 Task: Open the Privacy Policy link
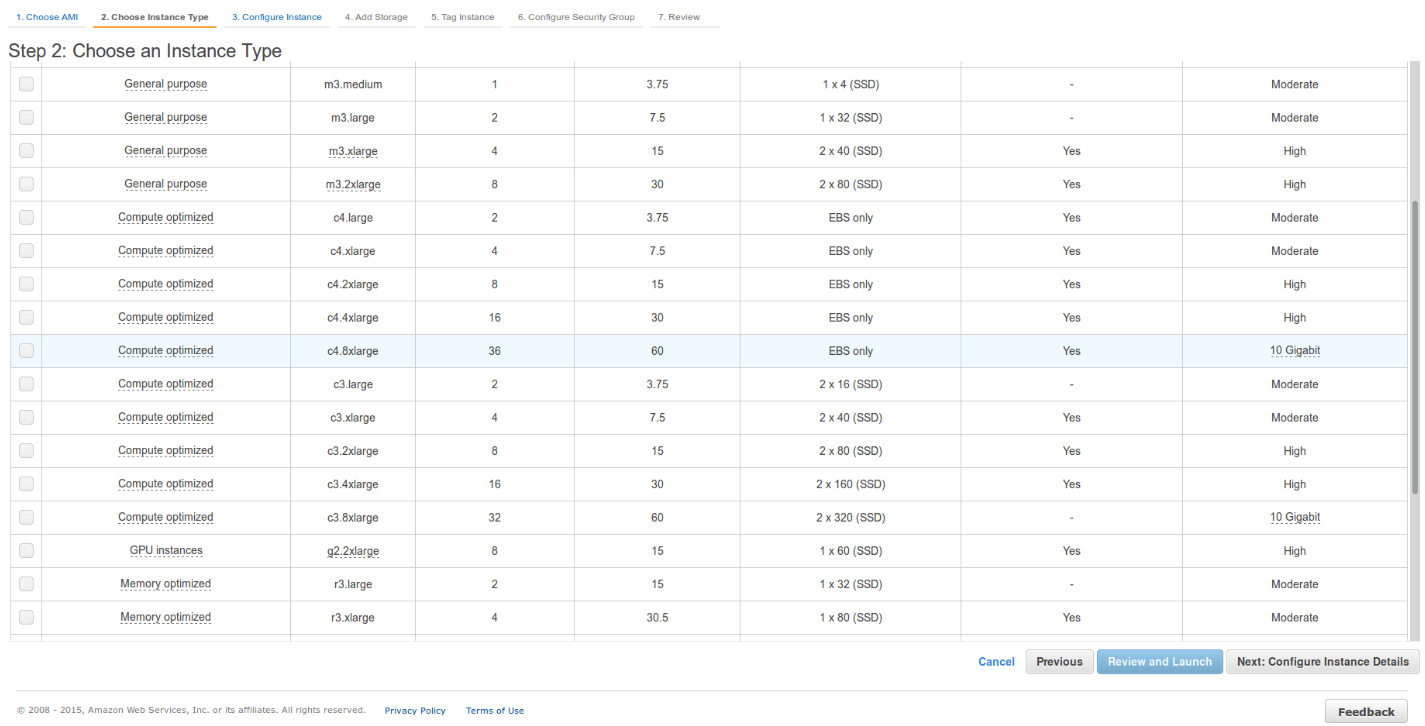pos(415,711)
